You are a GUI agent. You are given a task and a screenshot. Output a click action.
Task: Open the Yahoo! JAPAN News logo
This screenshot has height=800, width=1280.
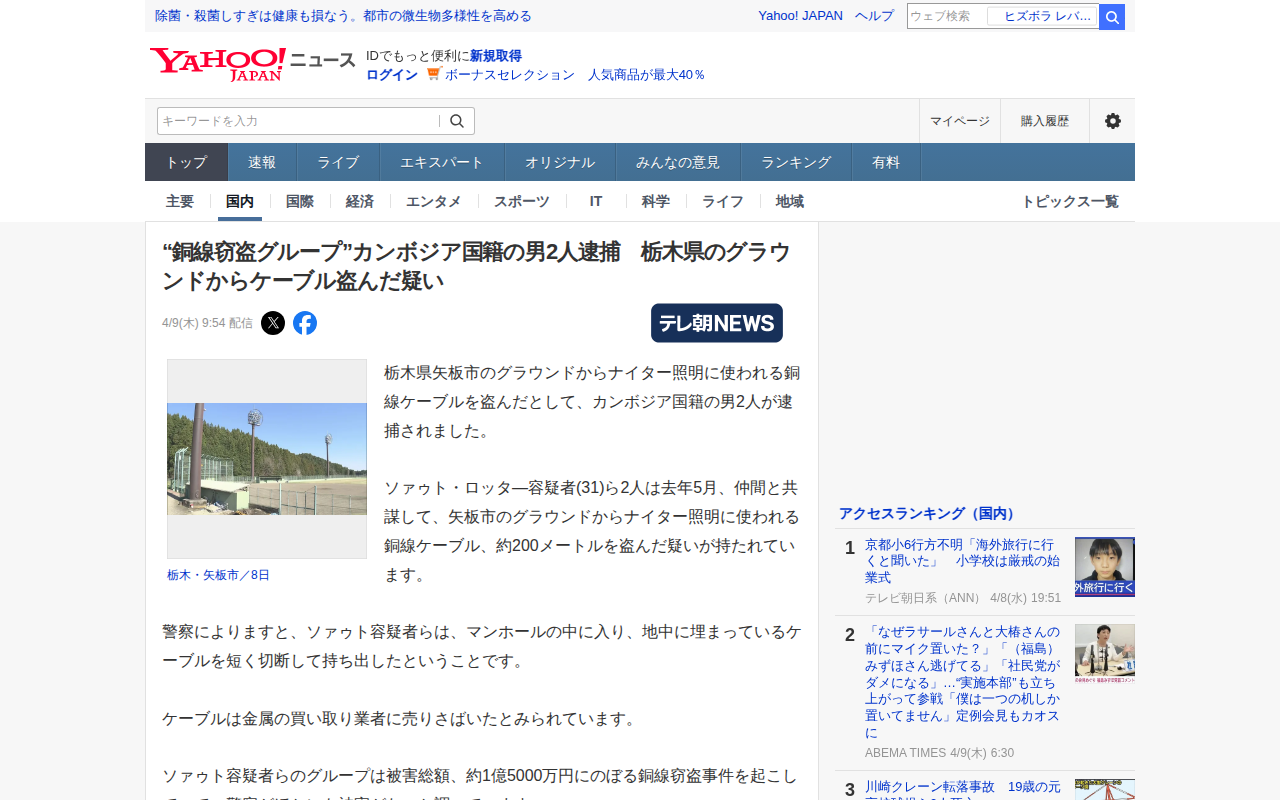252,64
